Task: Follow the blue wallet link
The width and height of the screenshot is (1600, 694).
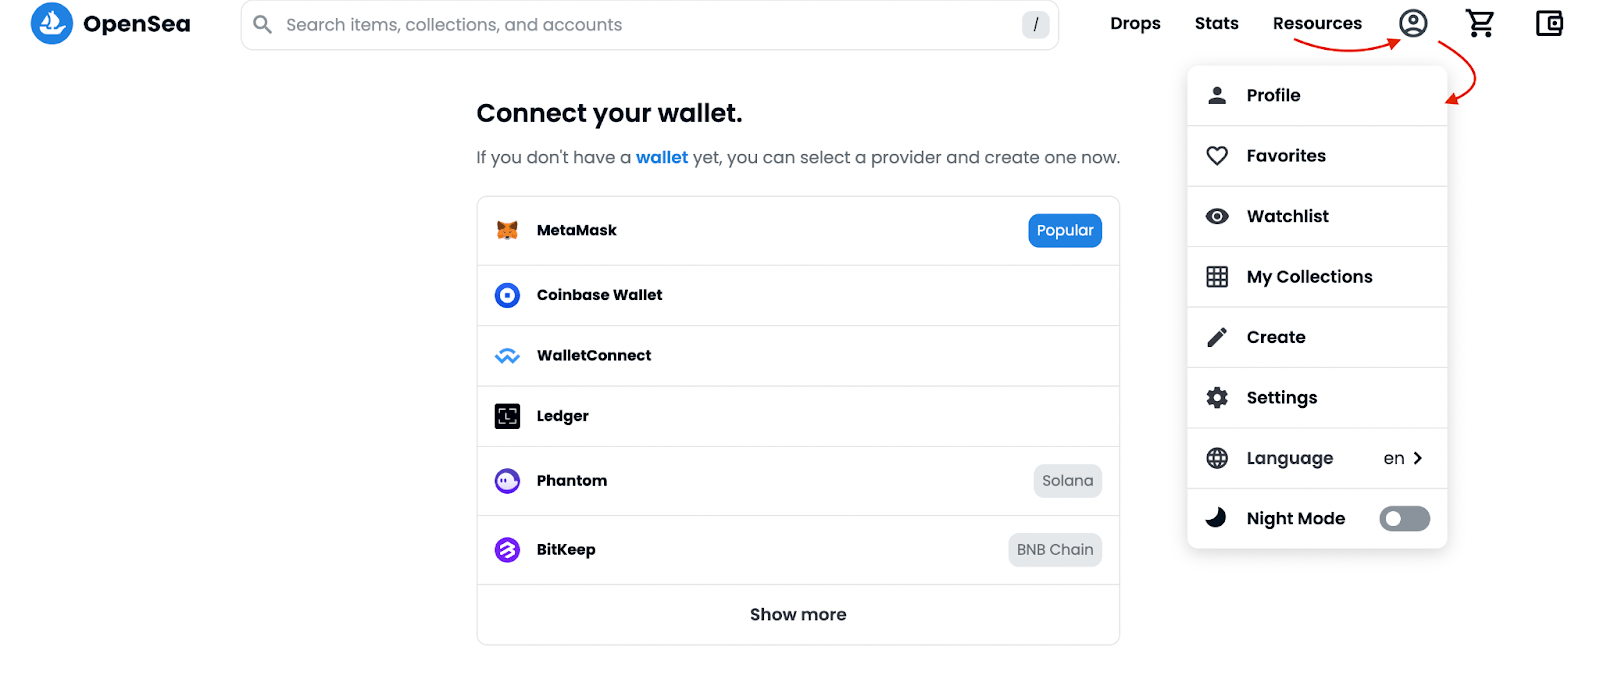Action: pyautogui.click(x=661, y=157)
